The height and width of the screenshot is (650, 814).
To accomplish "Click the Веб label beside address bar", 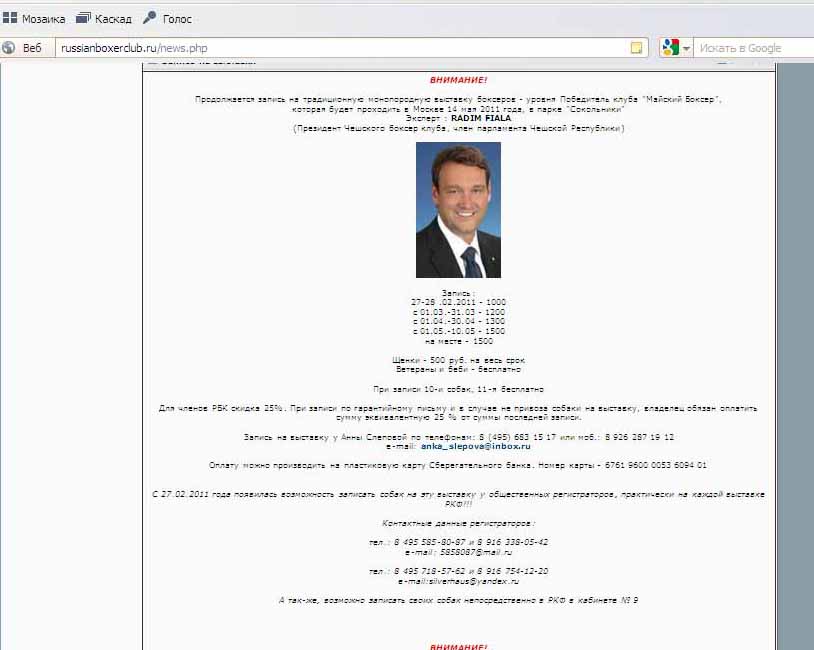I will (32, 48).
